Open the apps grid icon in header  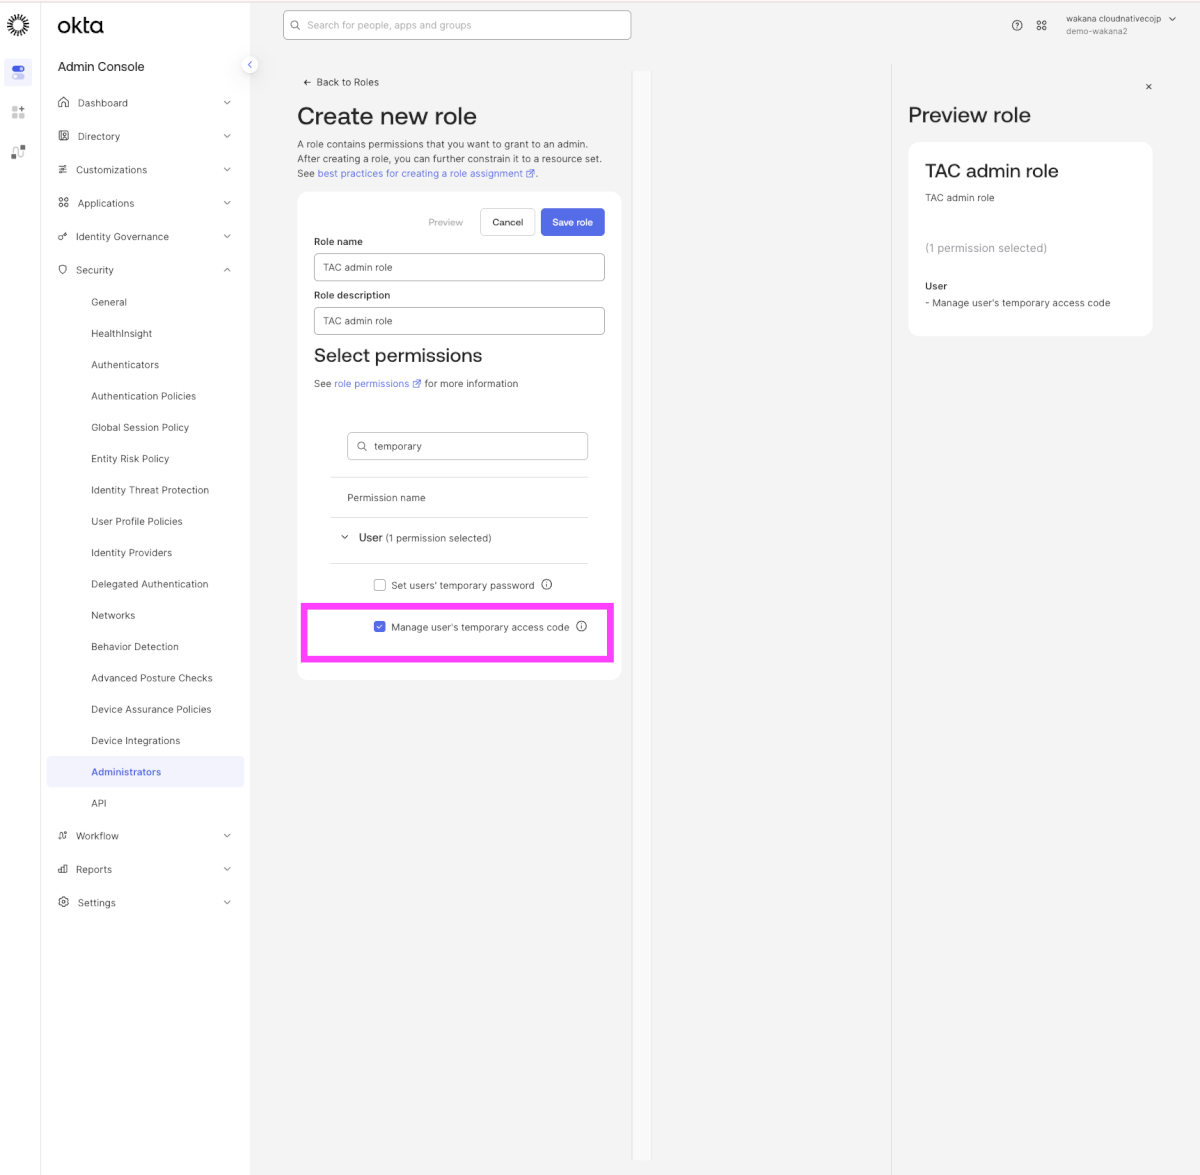tap(1041, 26)
